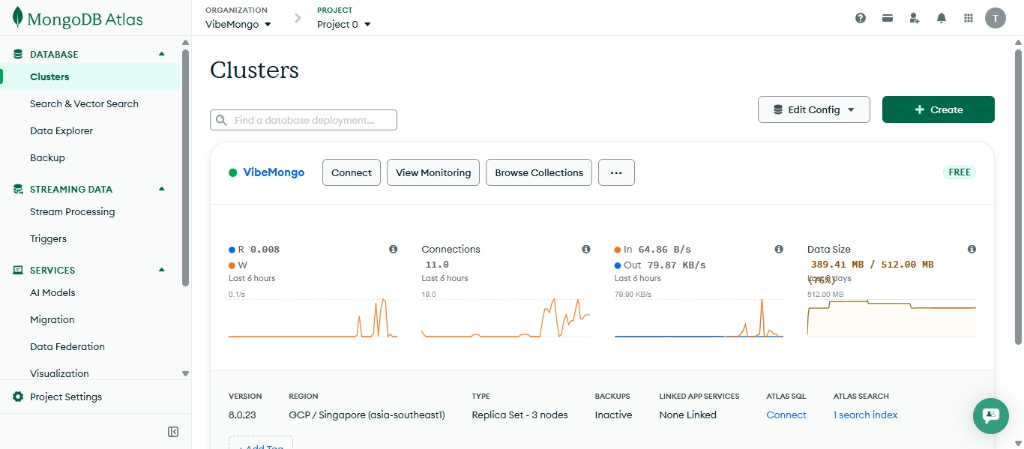Show info for the network In/Out chart
This screenshot has height=449, width=1024.
(778, 249)
